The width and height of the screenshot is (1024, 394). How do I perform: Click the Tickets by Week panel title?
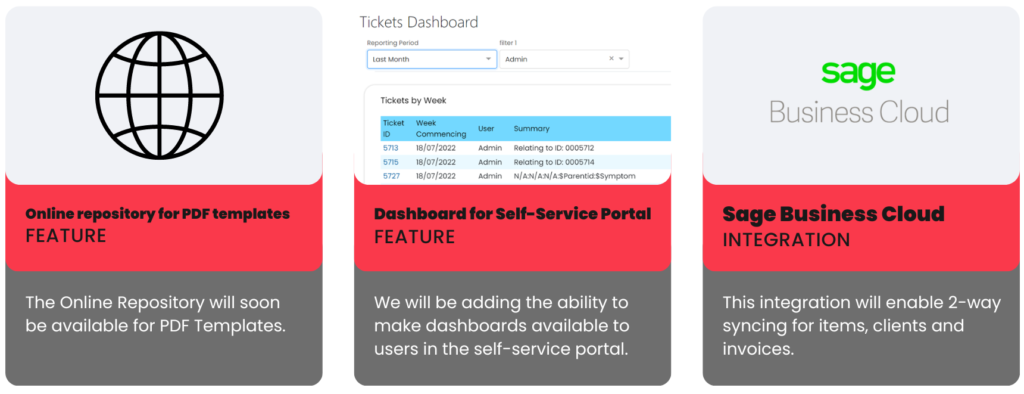(x=413, y=101)
